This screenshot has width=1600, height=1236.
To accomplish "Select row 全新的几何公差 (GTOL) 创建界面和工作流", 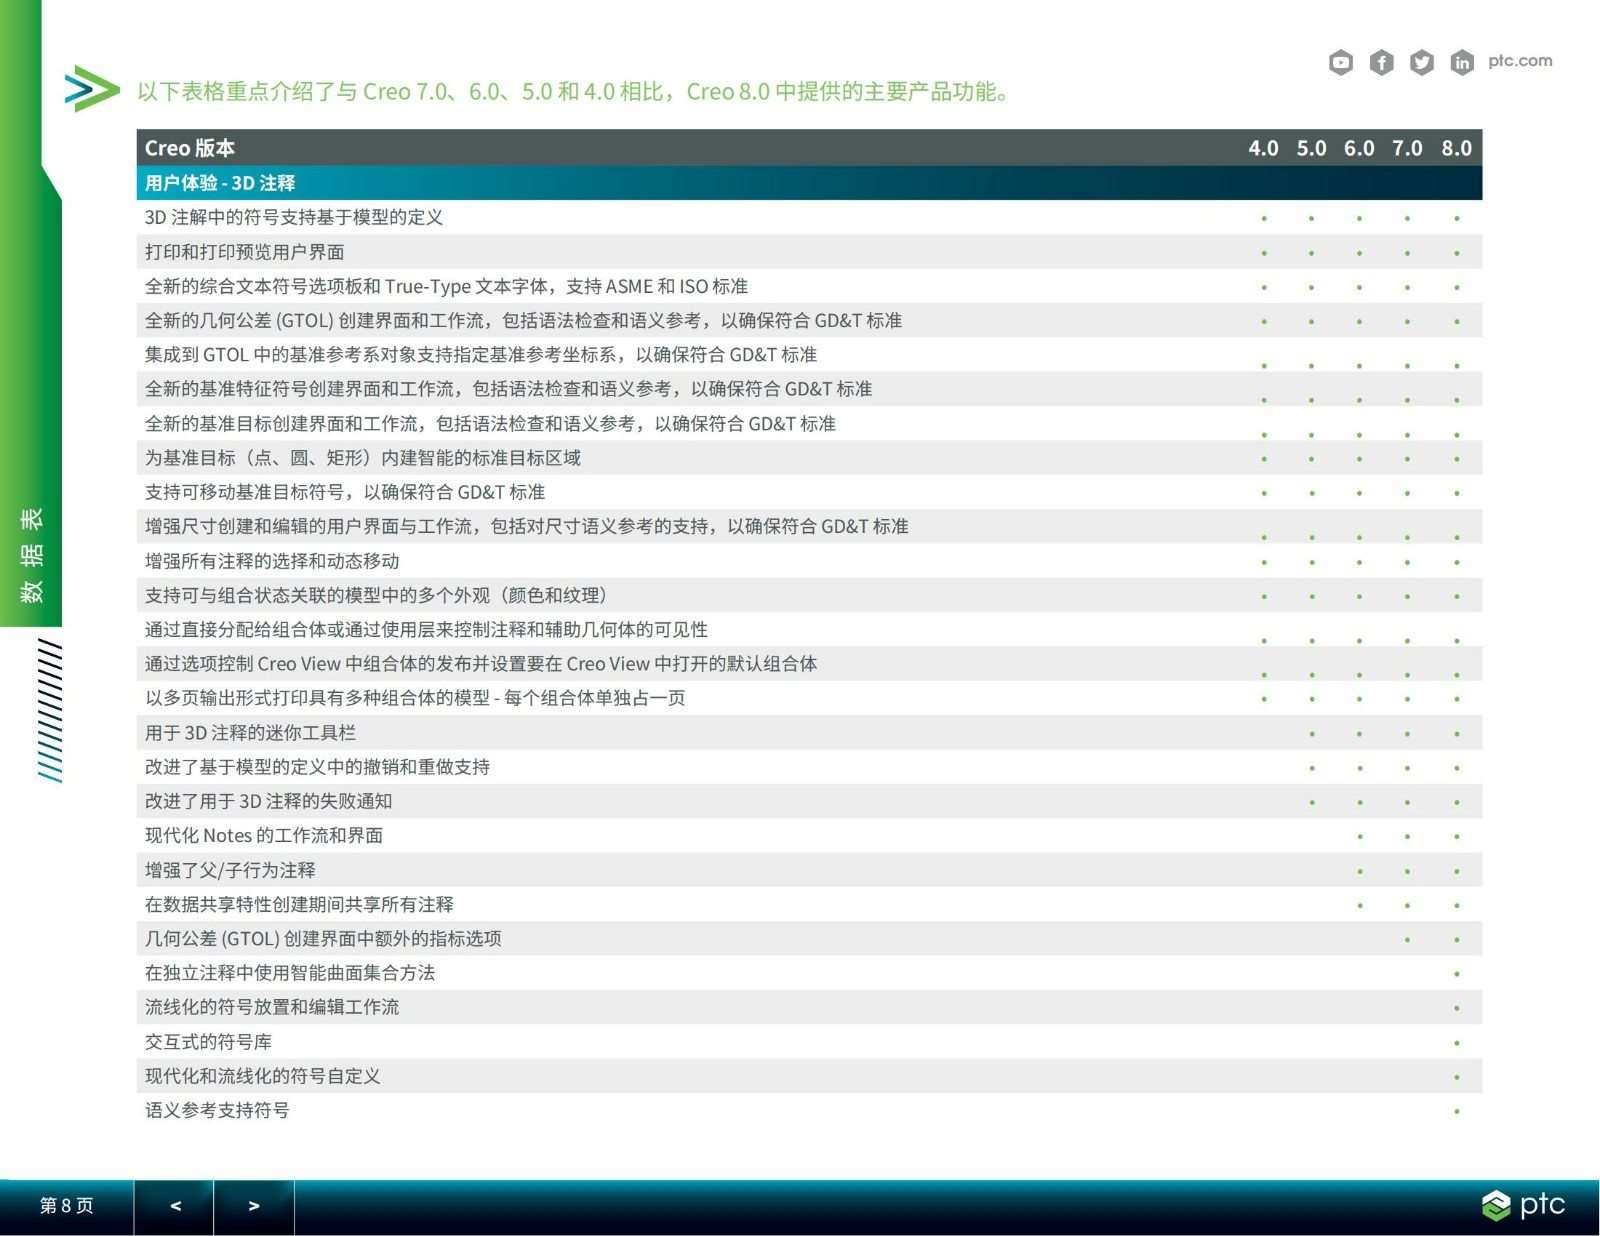I will [x=809, y=320].
